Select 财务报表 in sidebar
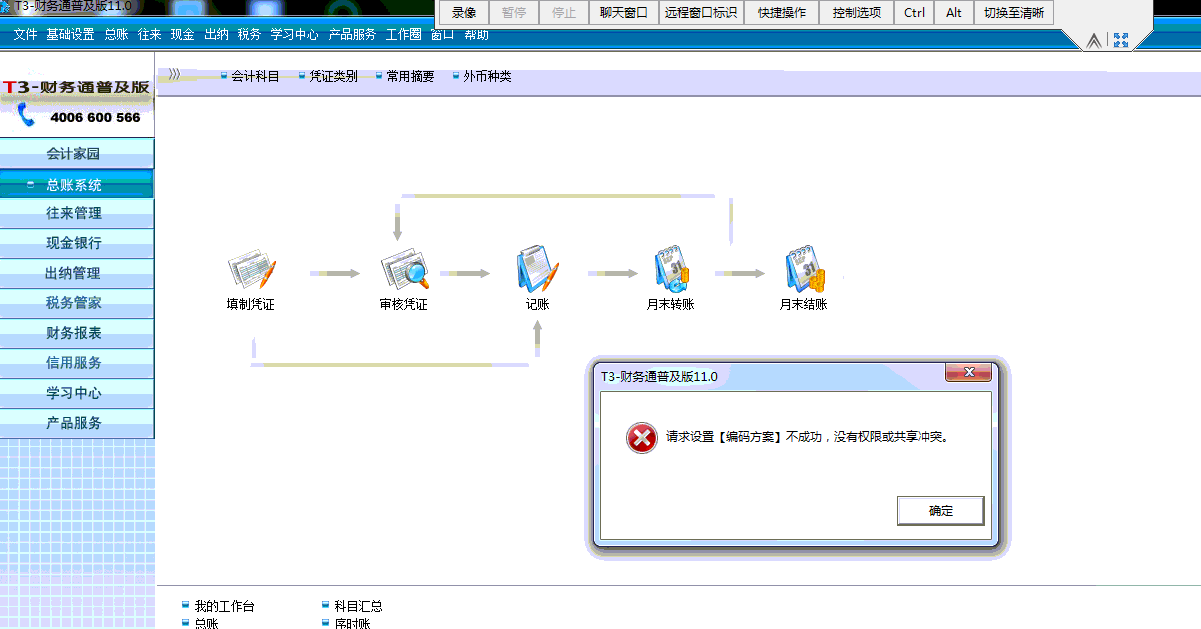 point(77,333)
